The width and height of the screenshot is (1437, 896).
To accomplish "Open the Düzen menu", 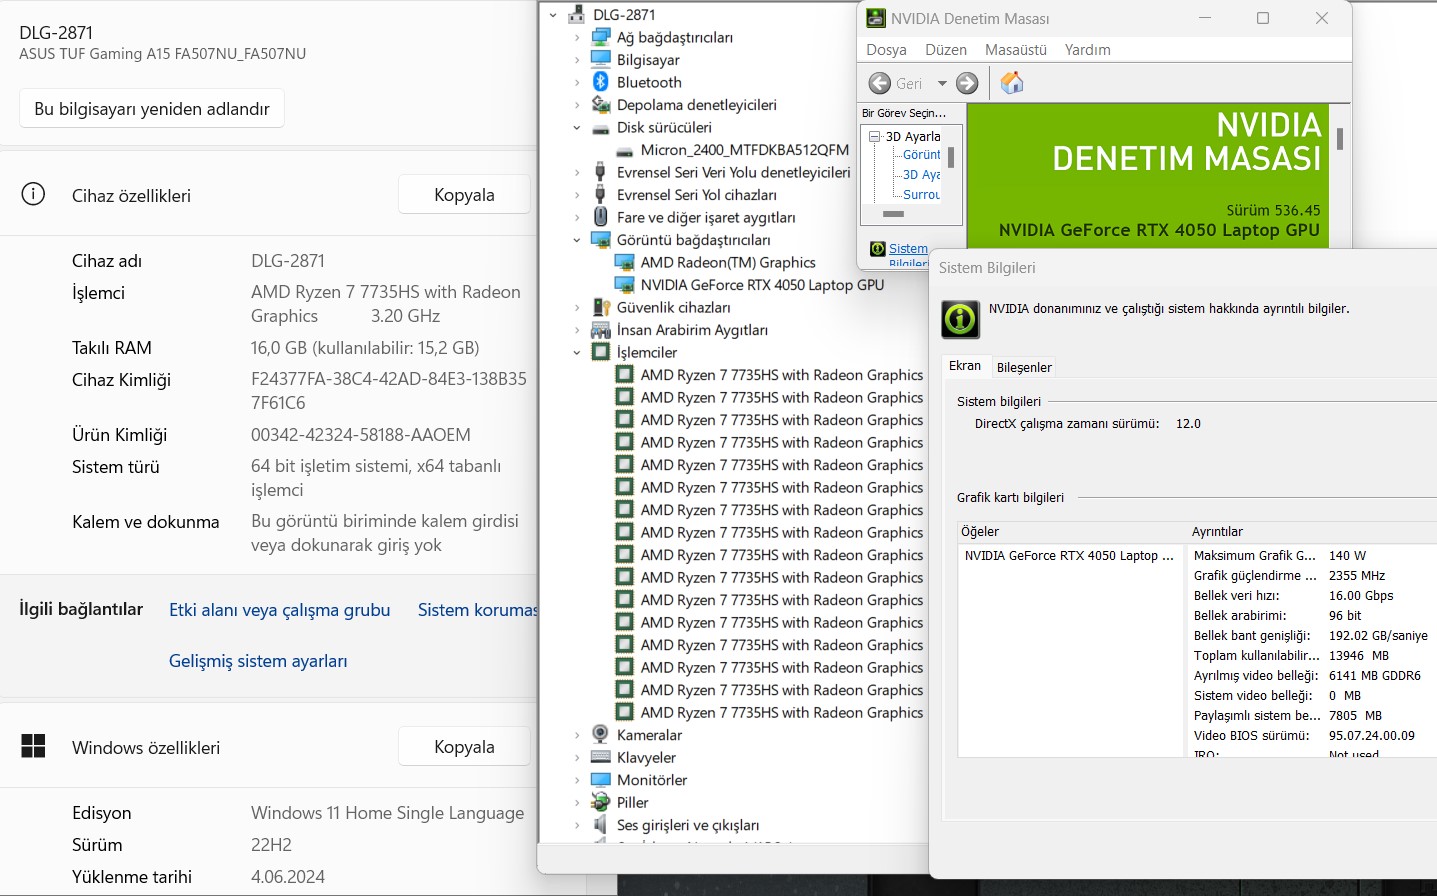I will click(946, 49).
